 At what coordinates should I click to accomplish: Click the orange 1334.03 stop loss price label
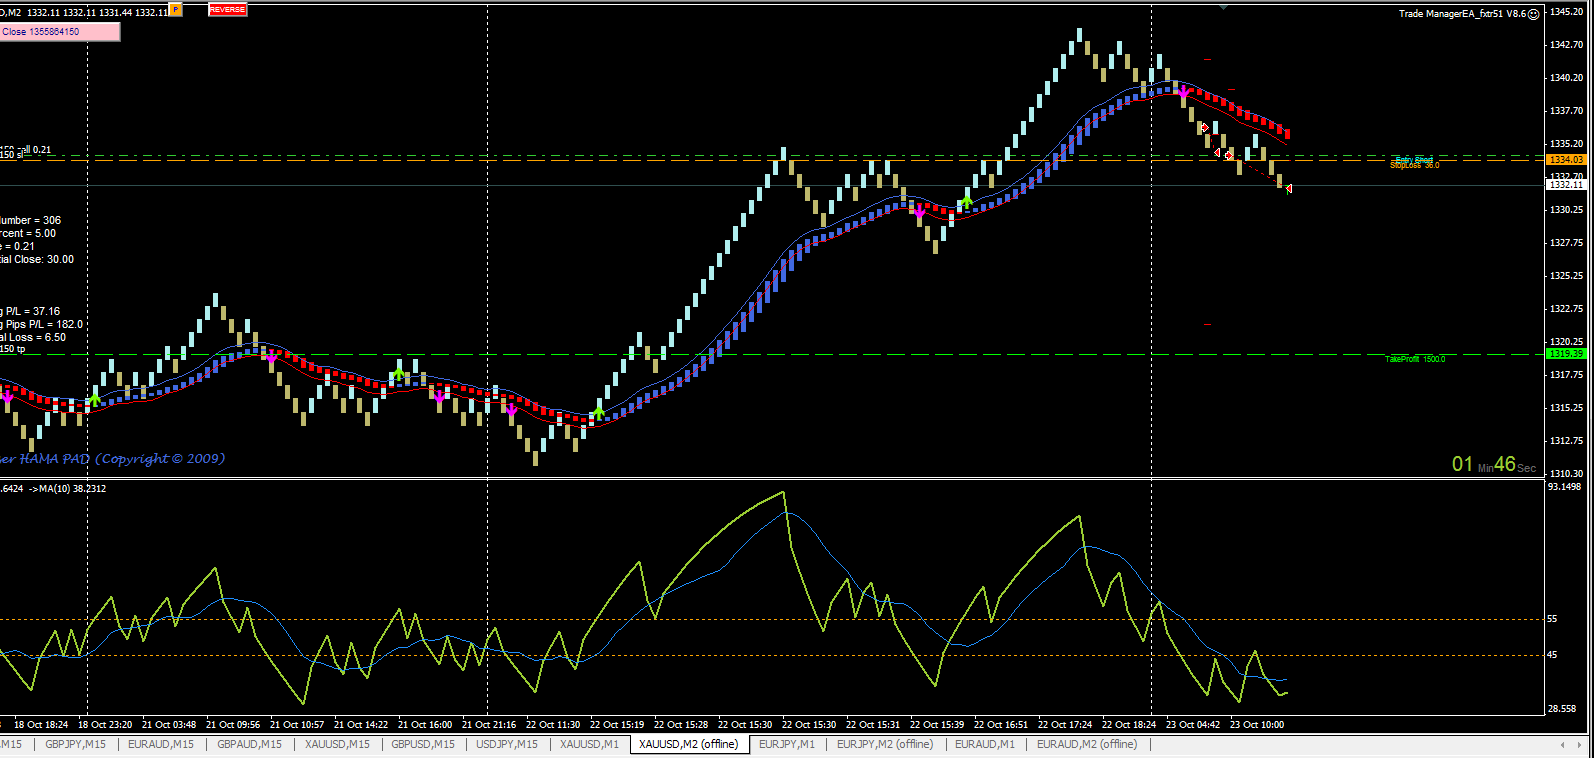tap(1566, 160)
